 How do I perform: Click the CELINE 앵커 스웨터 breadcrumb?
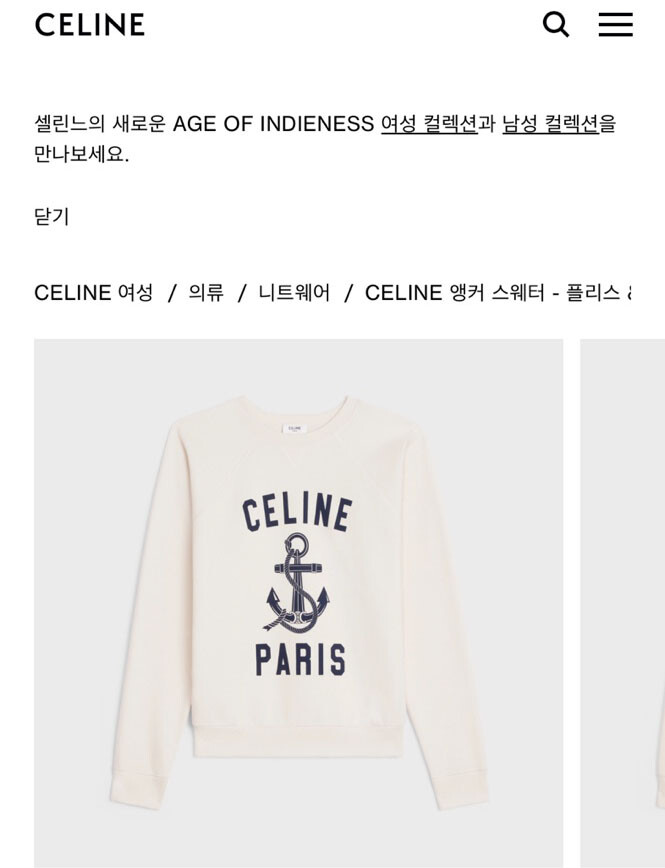[x=498, y=292]
